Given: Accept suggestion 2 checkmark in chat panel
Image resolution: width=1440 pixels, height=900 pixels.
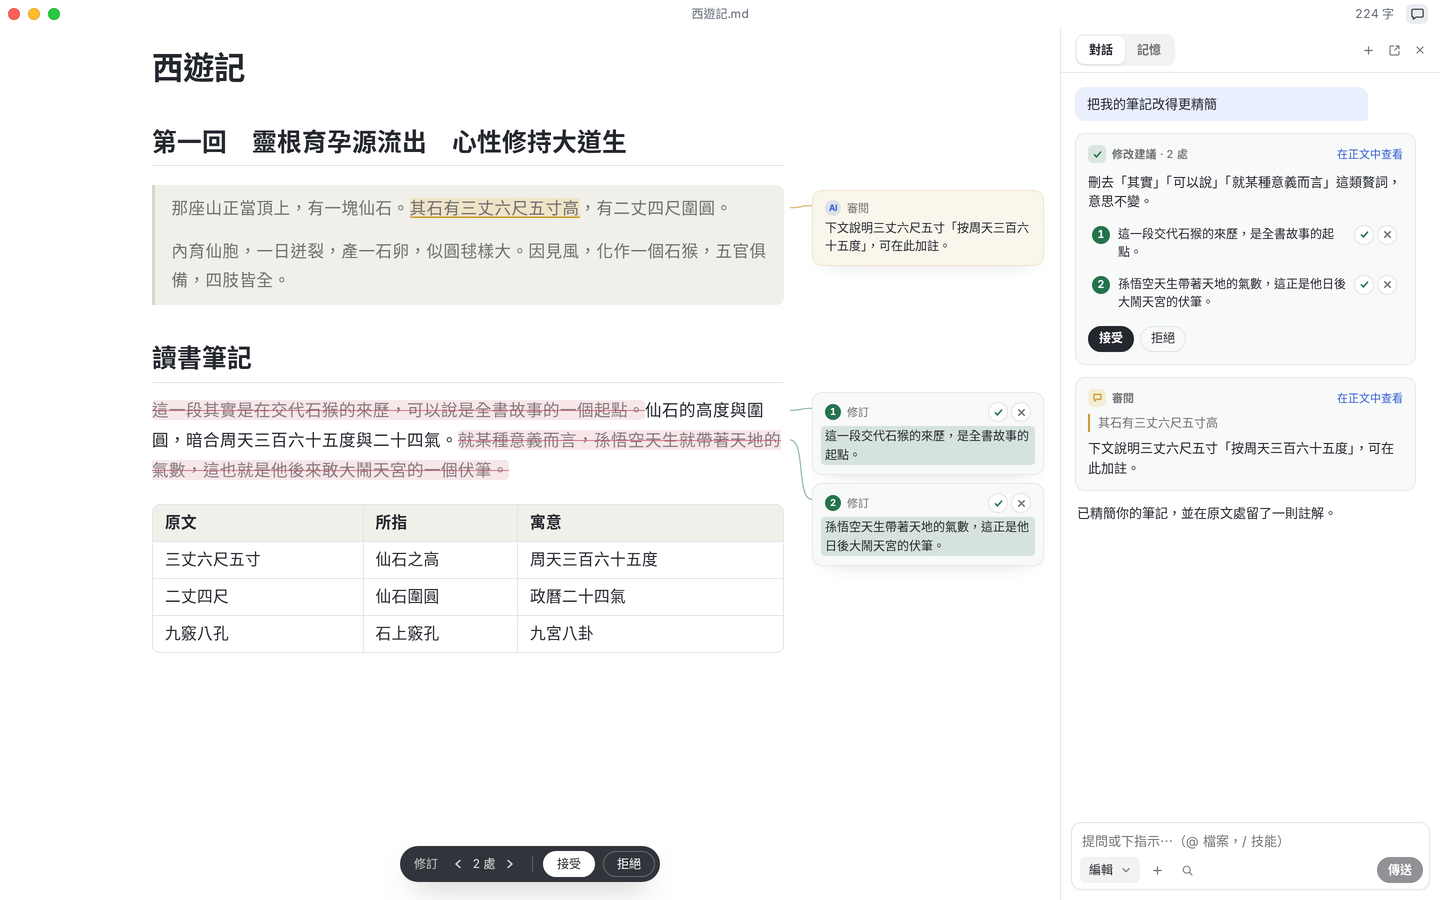Looking at the screenshot, I should click(x=1364, y=285).
